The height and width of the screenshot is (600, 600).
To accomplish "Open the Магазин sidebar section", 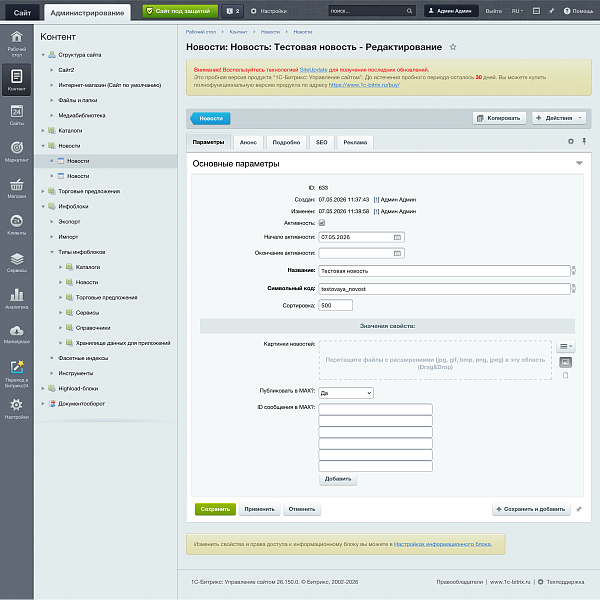I will pyautogui.click(x=17, y=188).
